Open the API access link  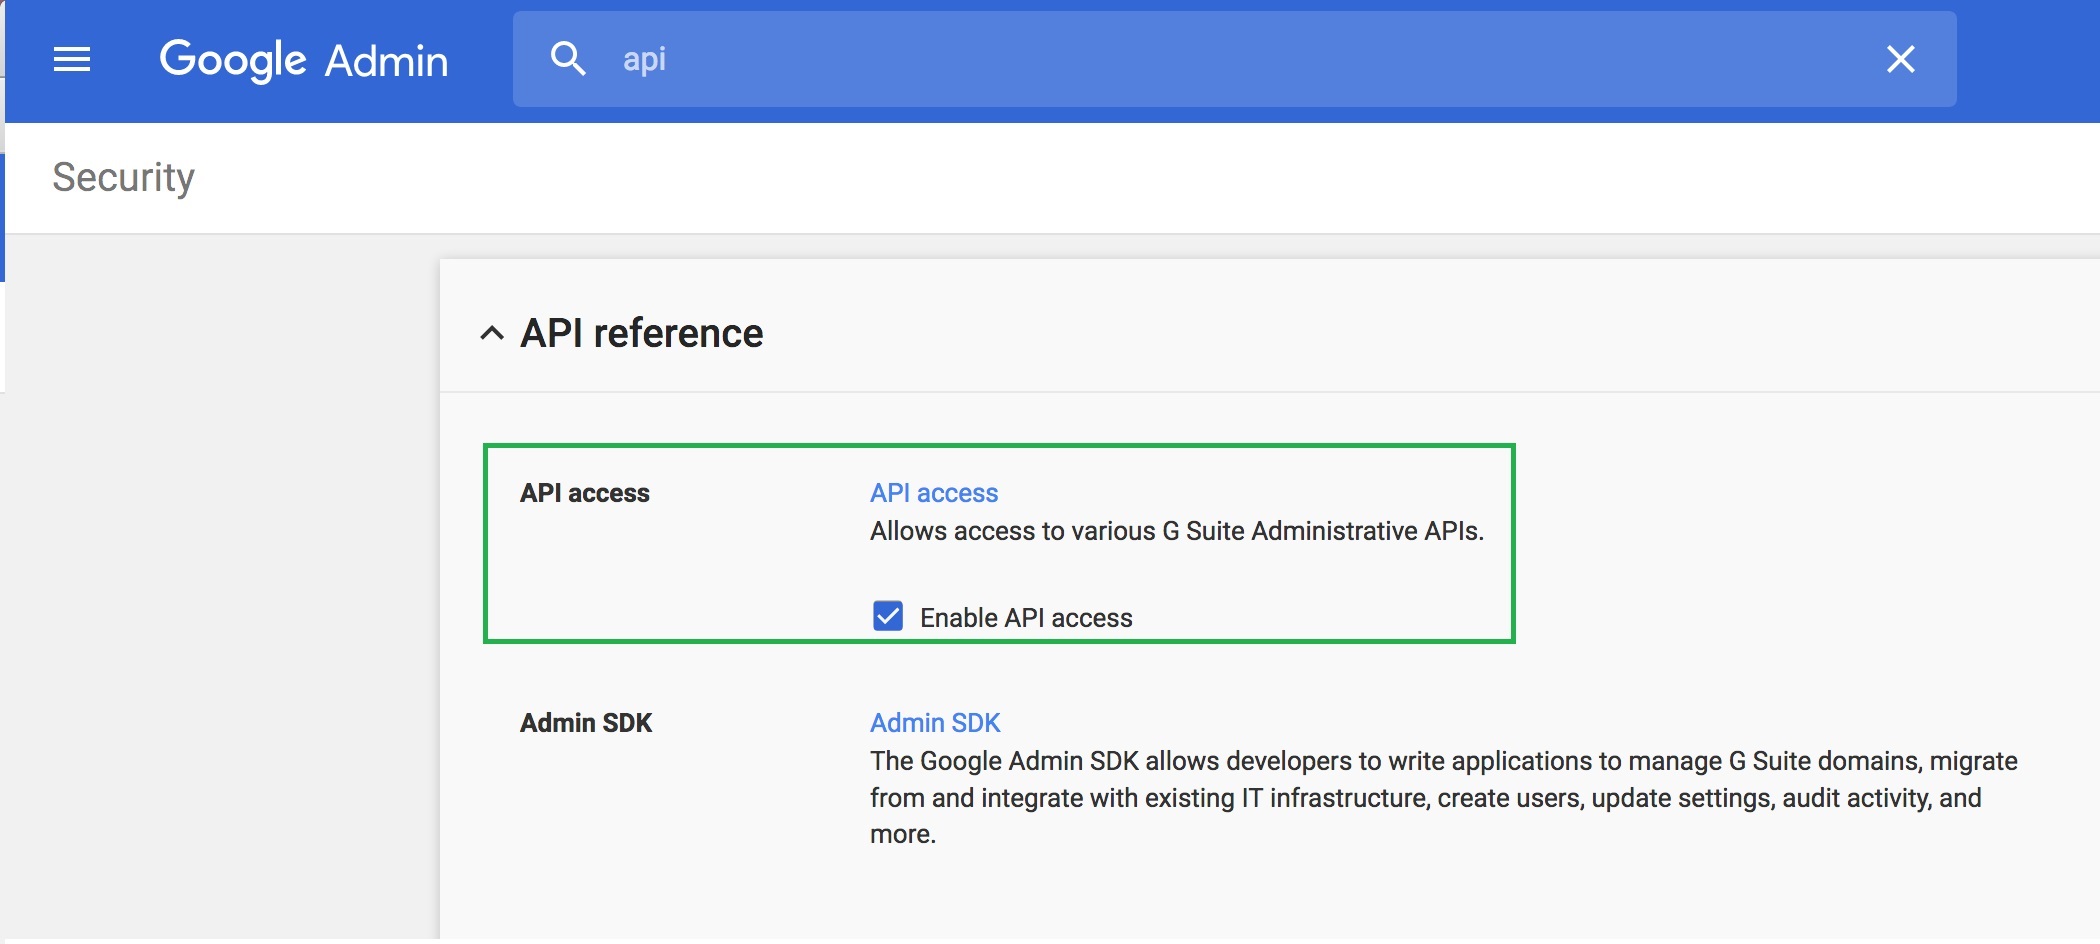(934, 493)
